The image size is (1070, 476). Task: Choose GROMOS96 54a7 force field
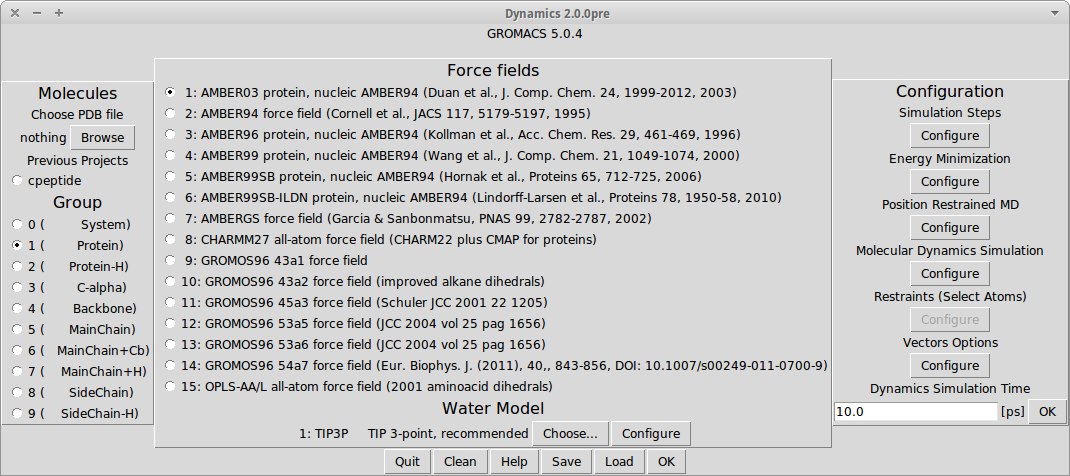coord(170,366)
